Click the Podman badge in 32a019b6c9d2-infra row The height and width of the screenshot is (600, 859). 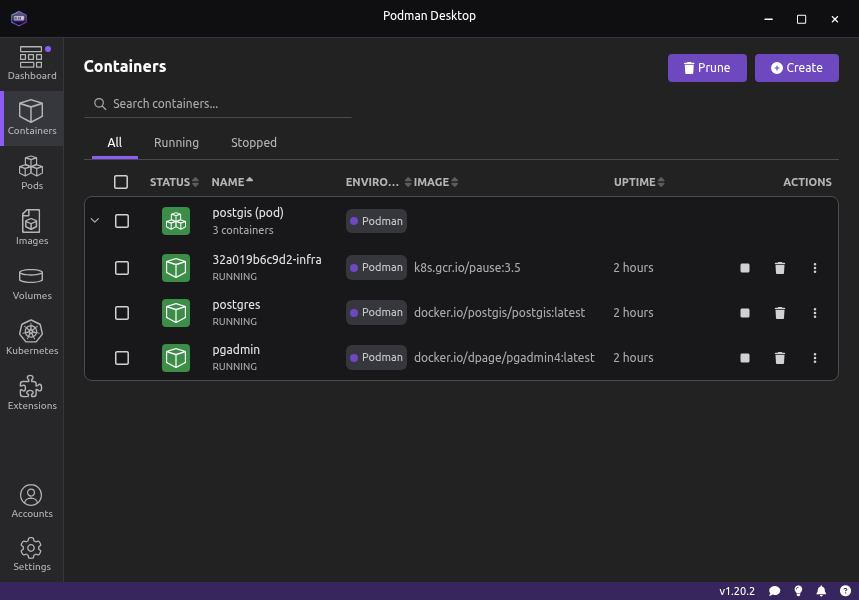coord(376,267)
